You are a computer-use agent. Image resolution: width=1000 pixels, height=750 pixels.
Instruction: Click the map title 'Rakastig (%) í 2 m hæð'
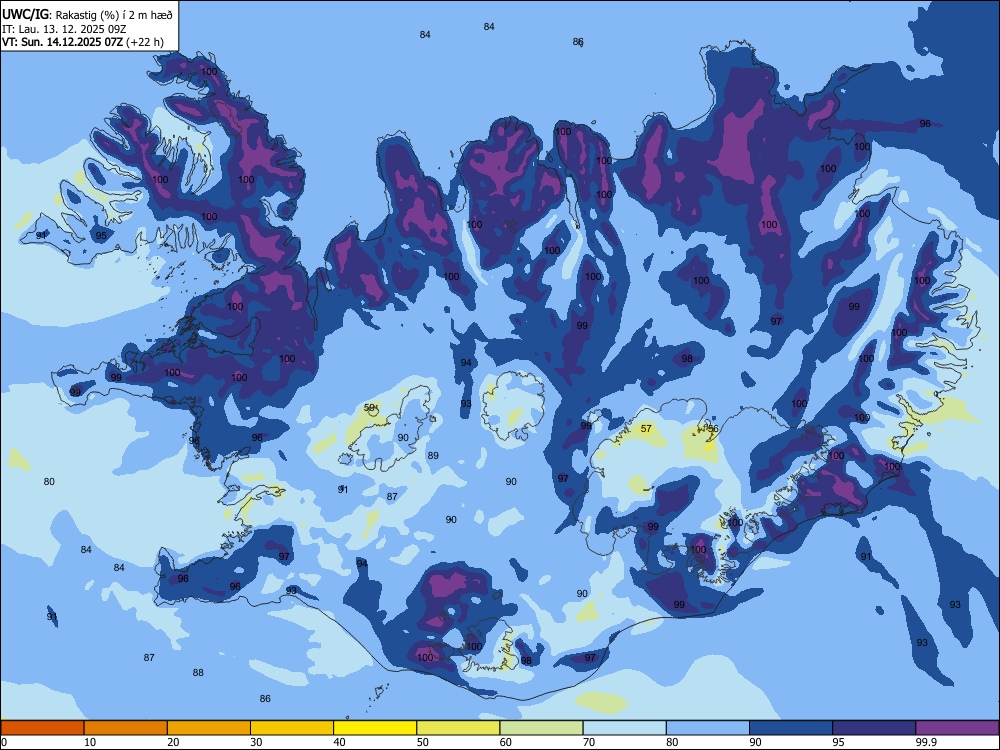[x=113, y=15]
